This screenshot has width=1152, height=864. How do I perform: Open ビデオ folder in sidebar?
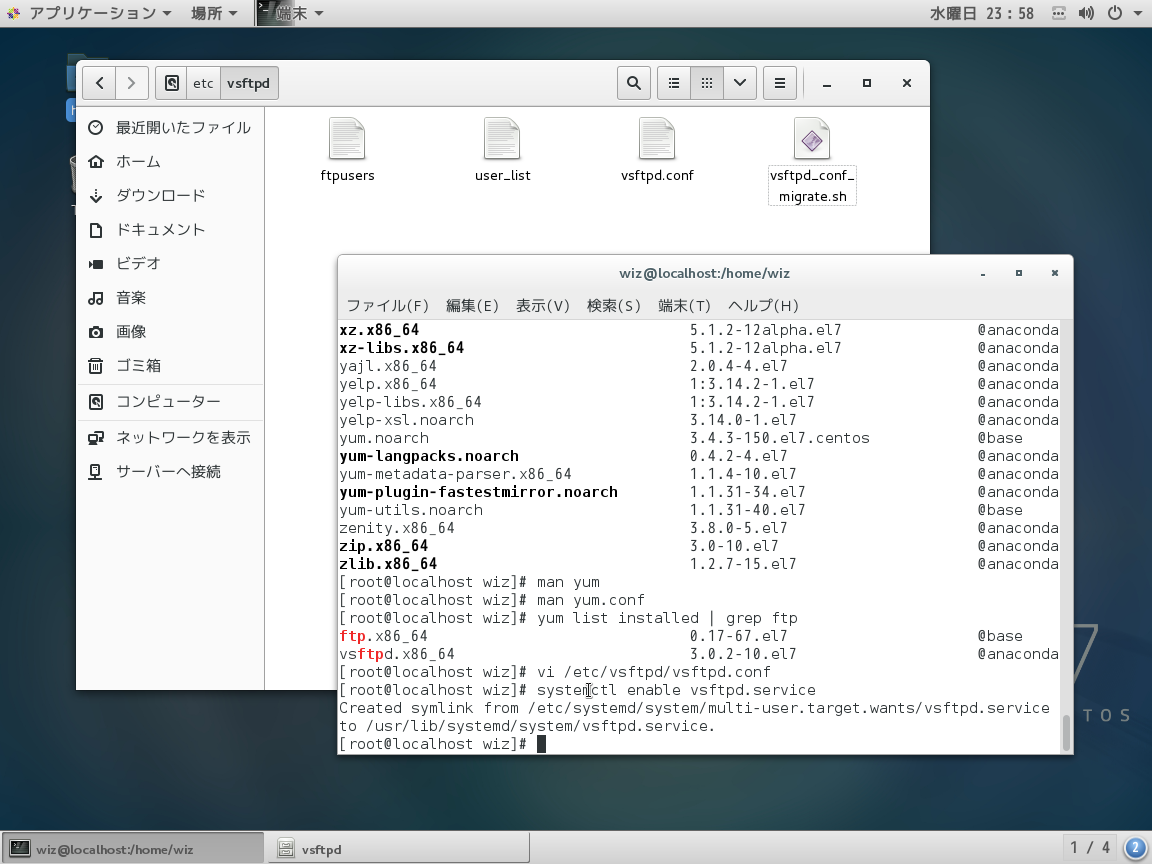point(170,264)
